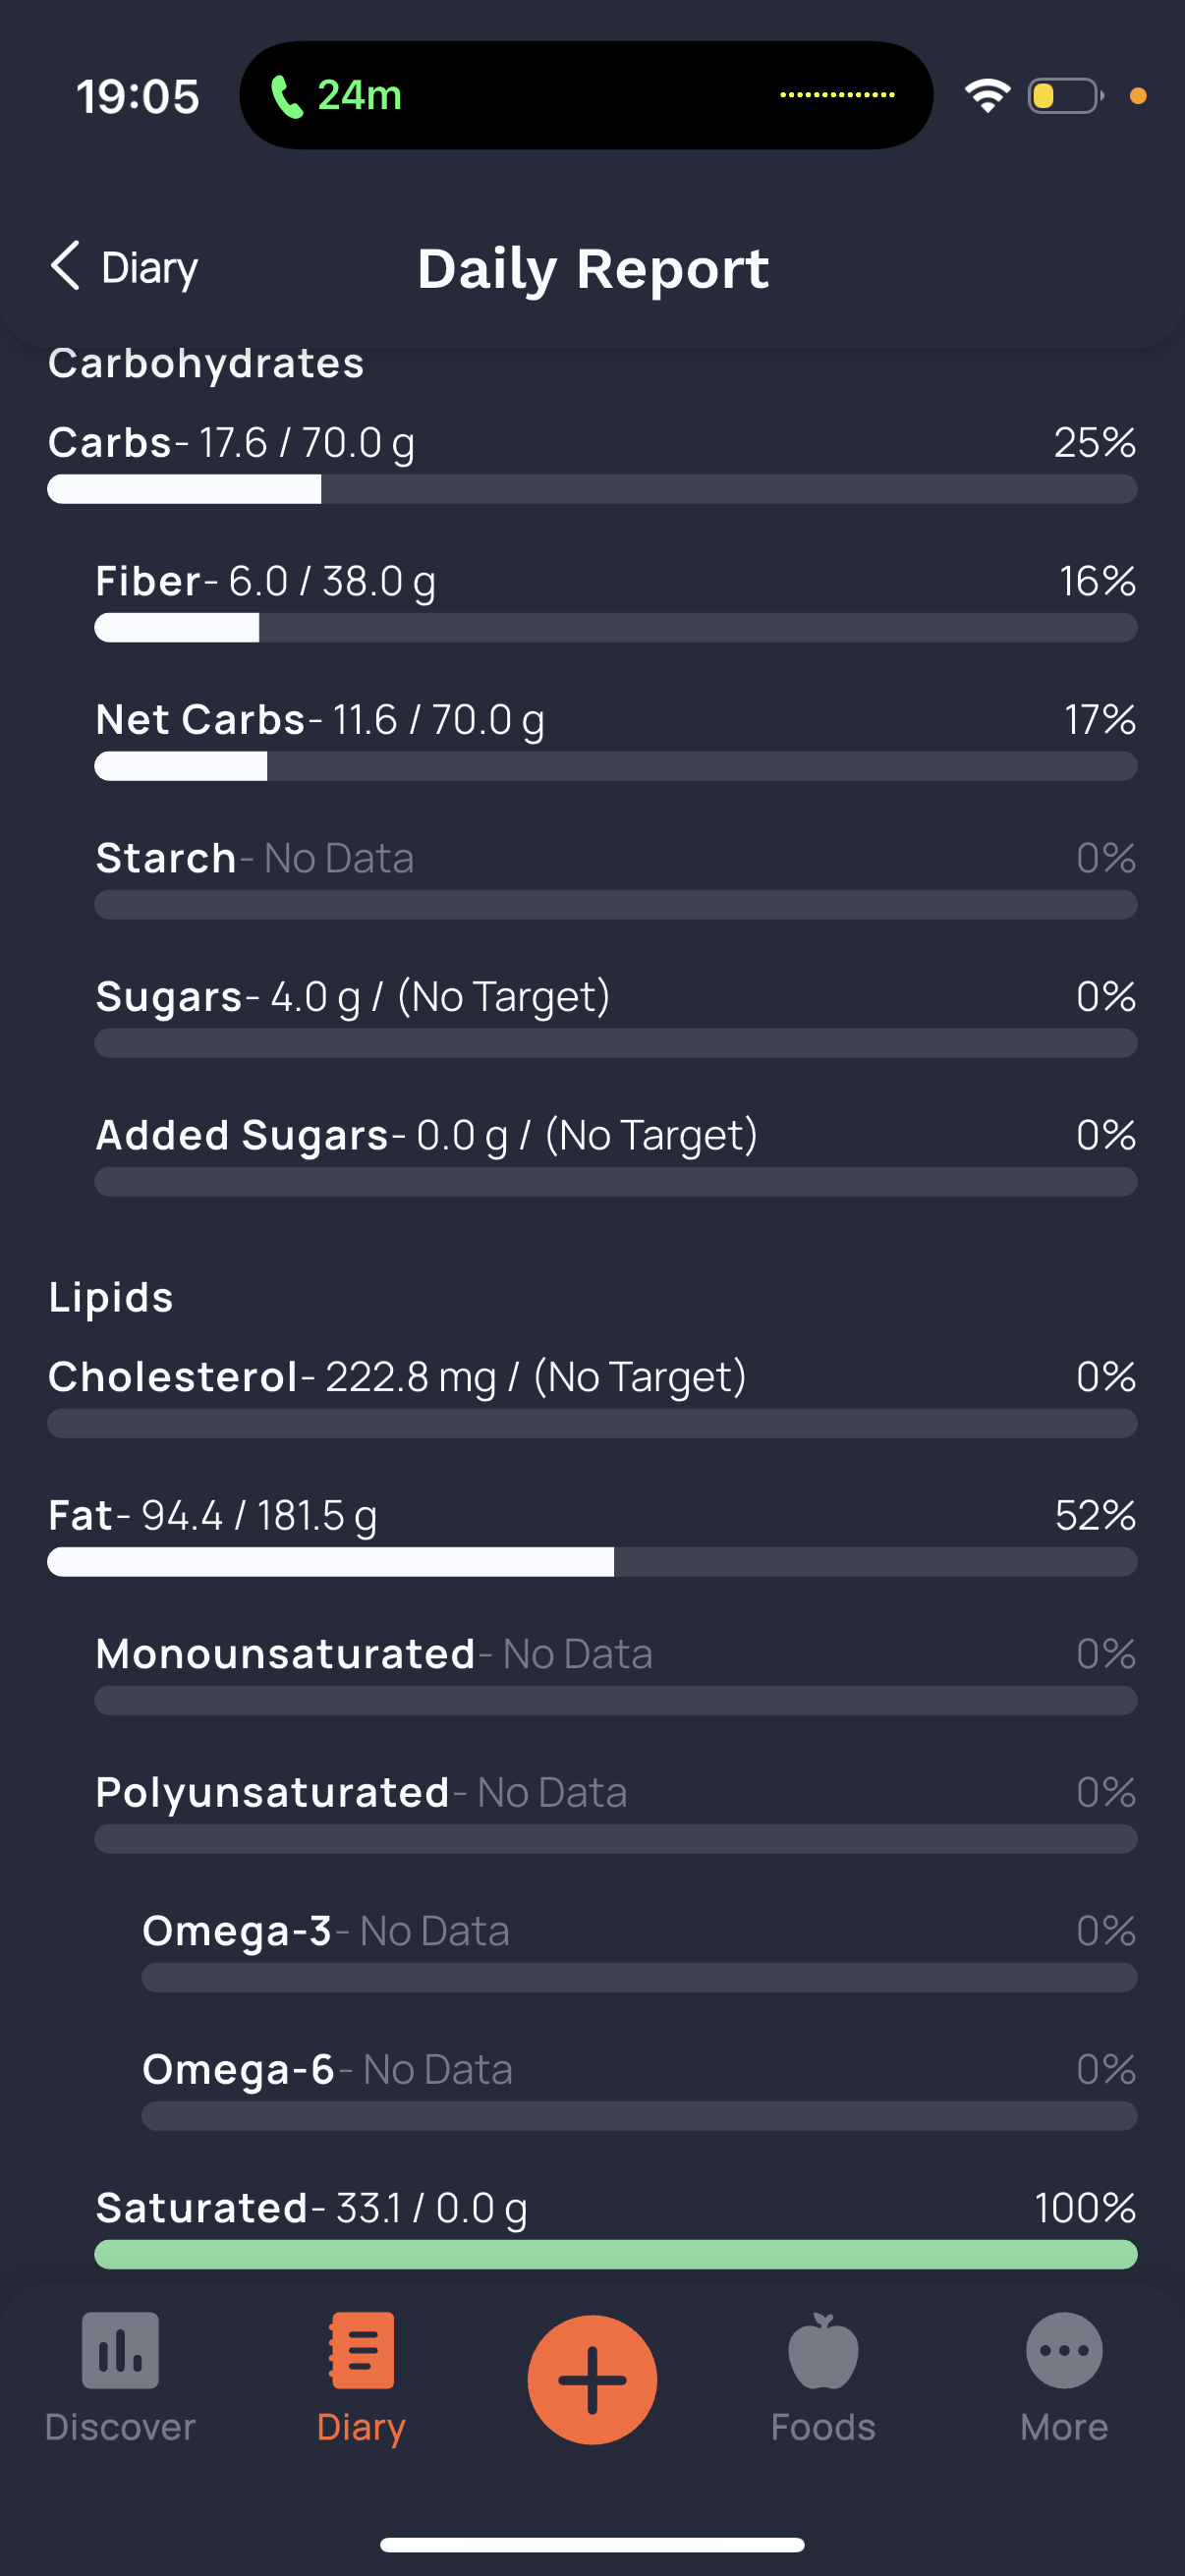The image size is (1185, 2576).
Task: Tap the green phone call icon
Action: tap(287, 97)
